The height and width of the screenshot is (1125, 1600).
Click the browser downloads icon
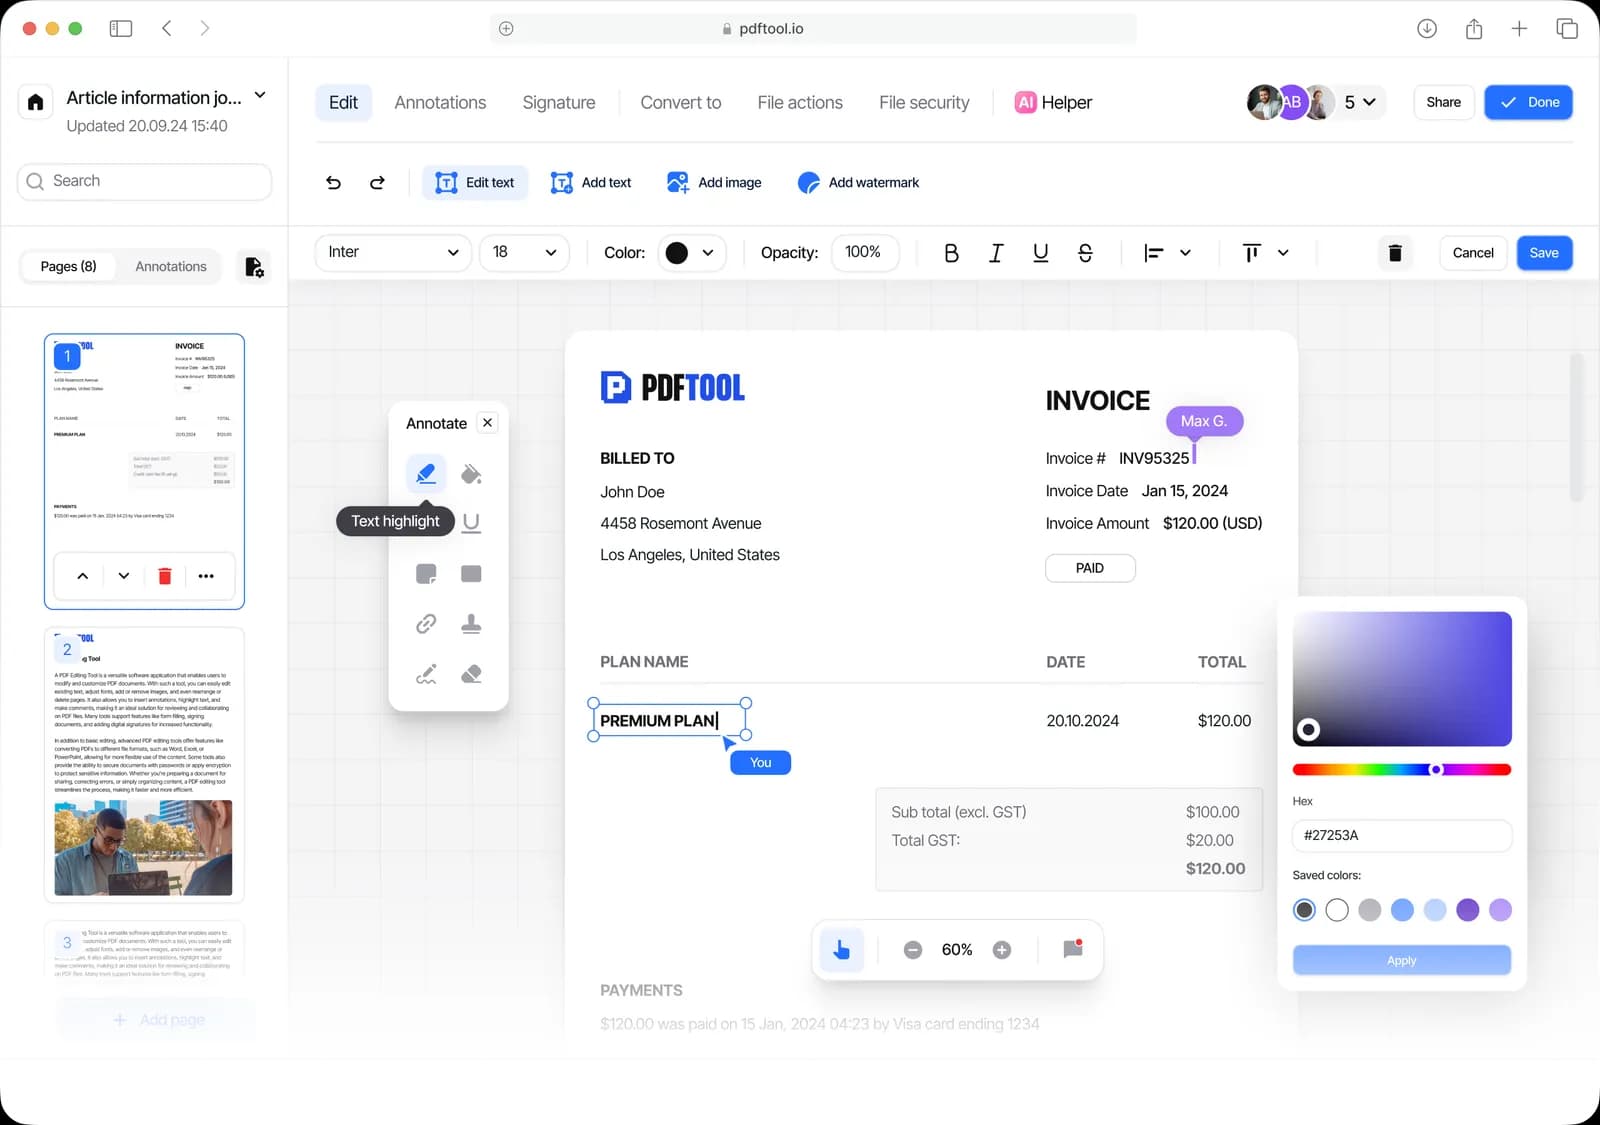click(x=1427, y=29)
